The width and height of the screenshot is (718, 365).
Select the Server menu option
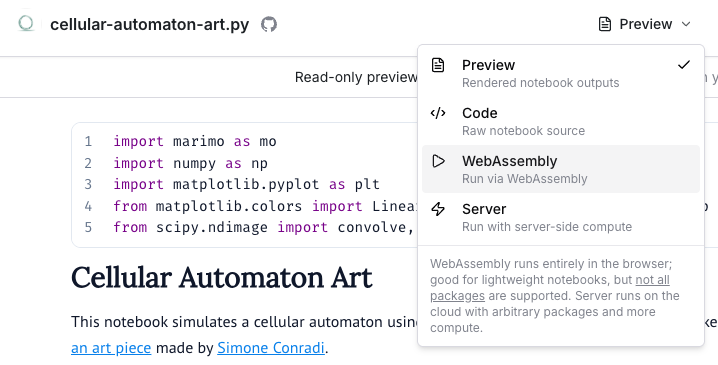[x=560, y=217]
